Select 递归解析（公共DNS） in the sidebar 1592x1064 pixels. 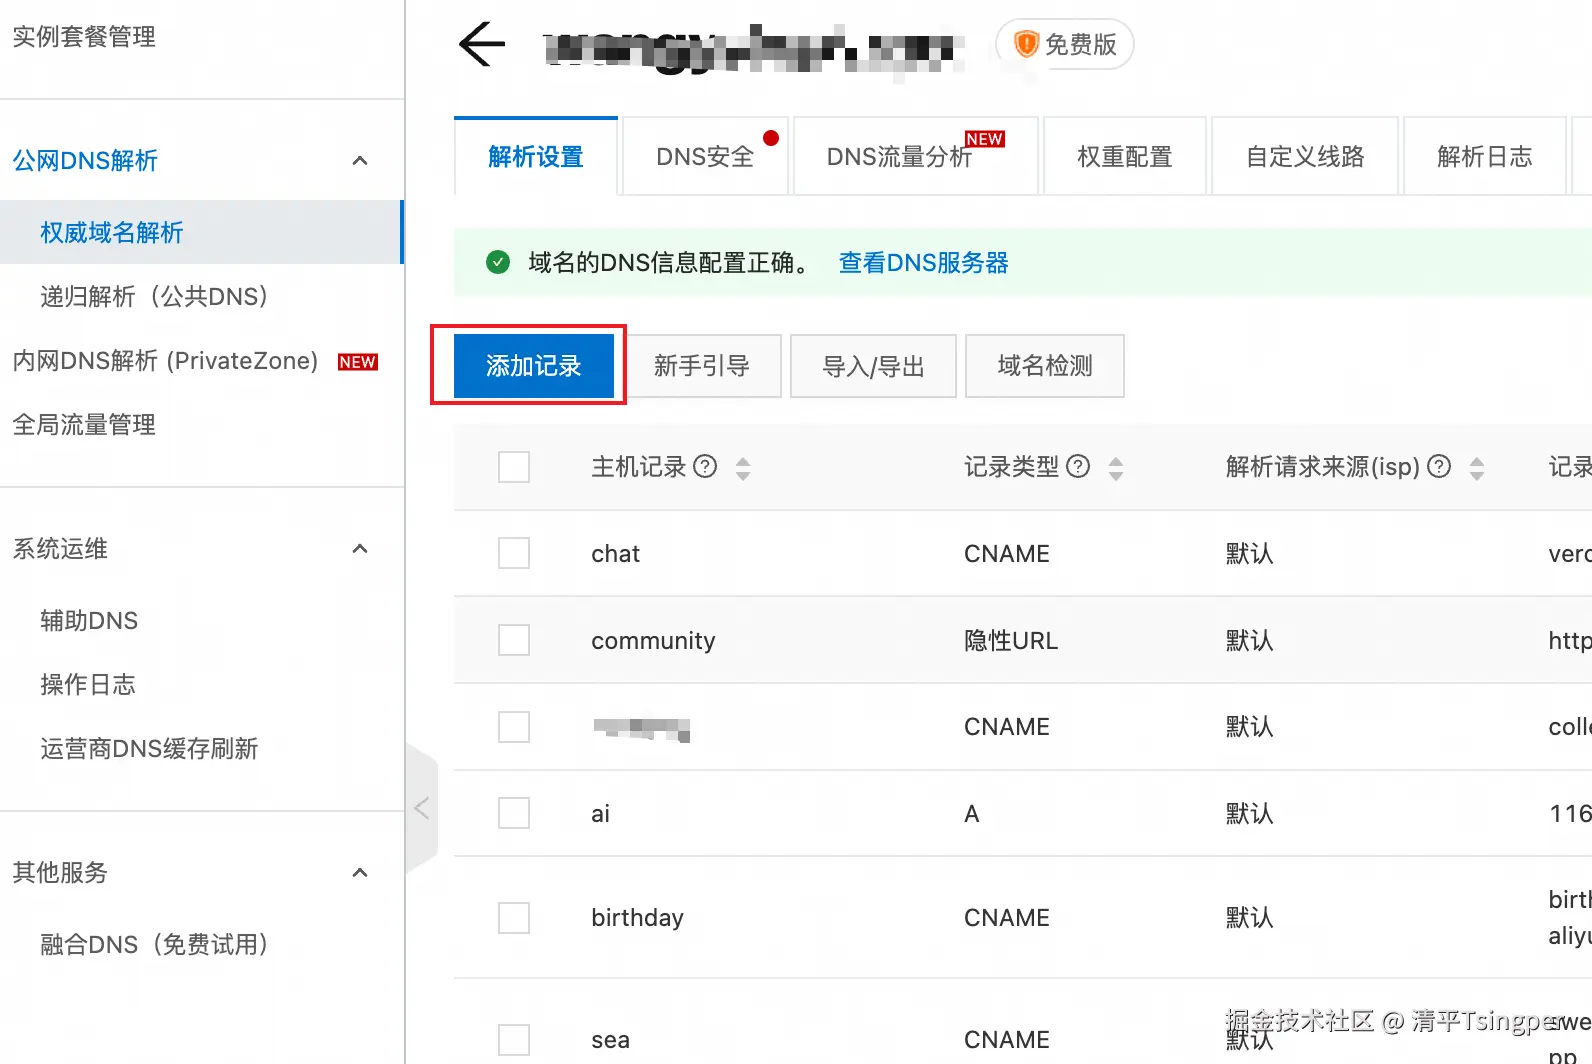pyautogui.click(x=155, y=297)
